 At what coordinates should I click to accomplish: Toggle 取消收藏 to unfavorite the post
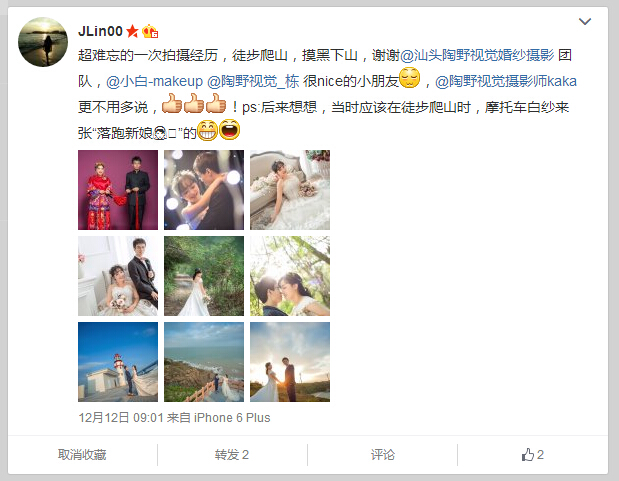coord(82,455)
